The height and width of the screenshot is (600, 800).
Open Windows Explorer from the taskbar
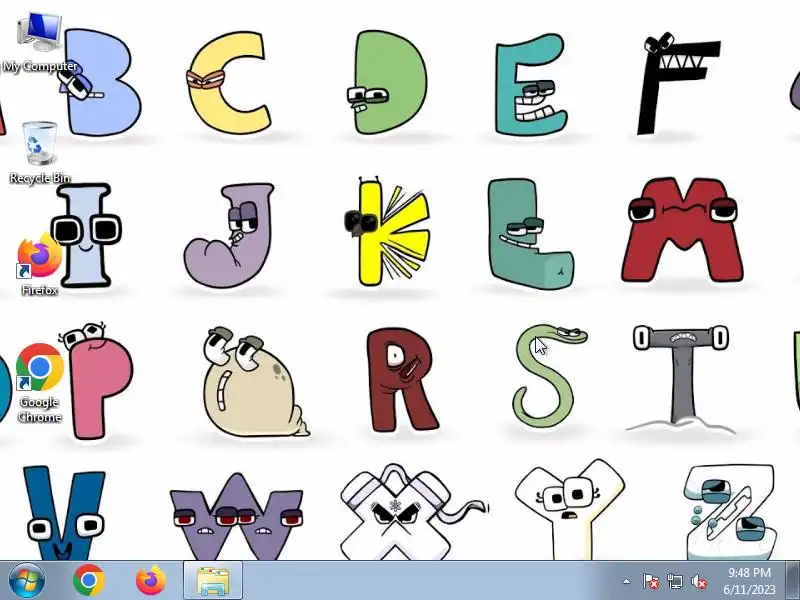point(213,581)
